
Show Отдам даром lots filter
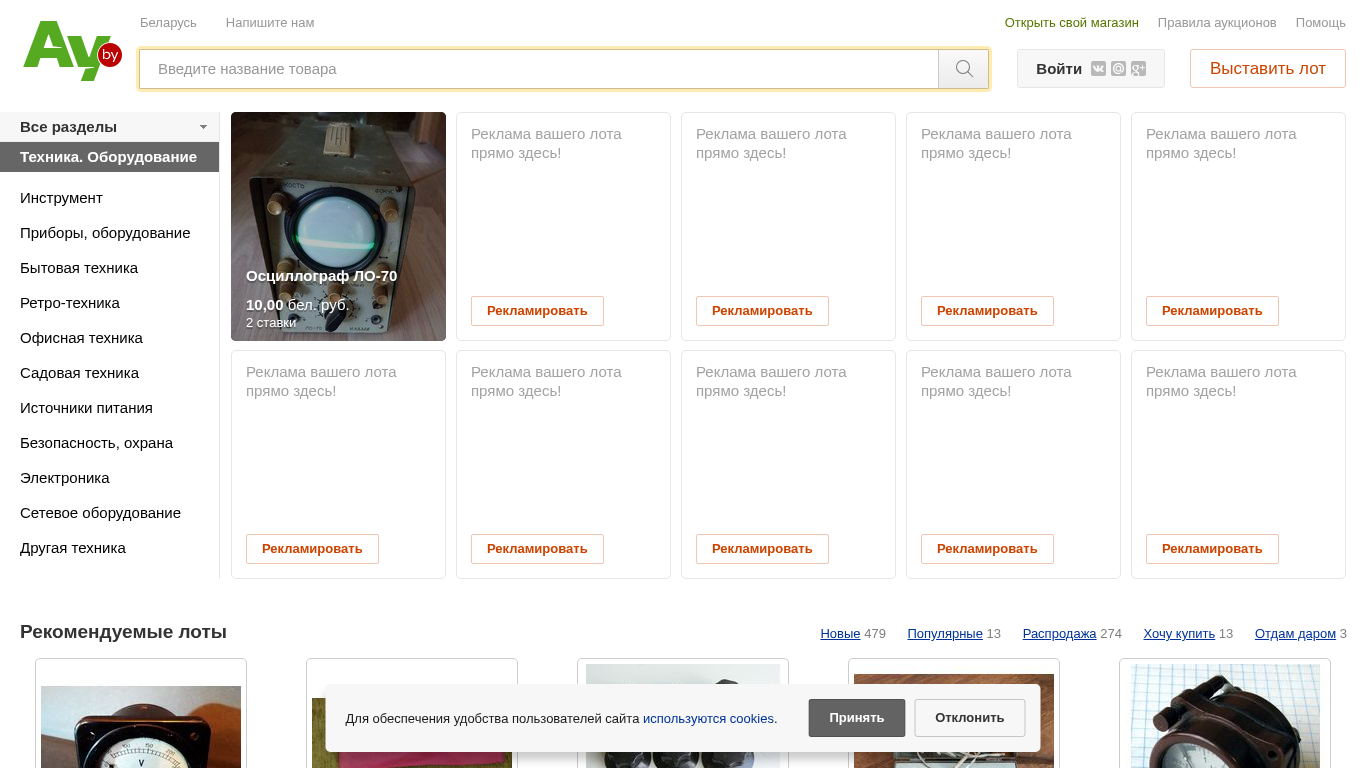pos(1295,634)
